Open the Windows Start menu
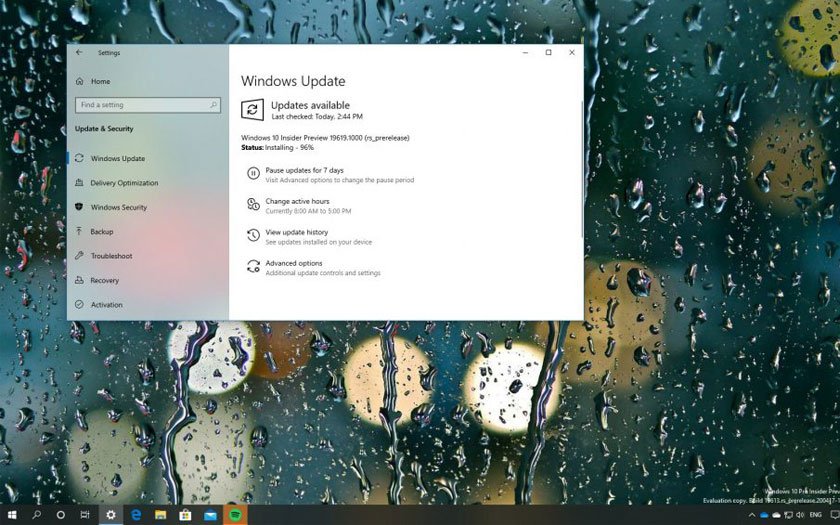Screen dimensions: 840x525 [x=12, y=515]
